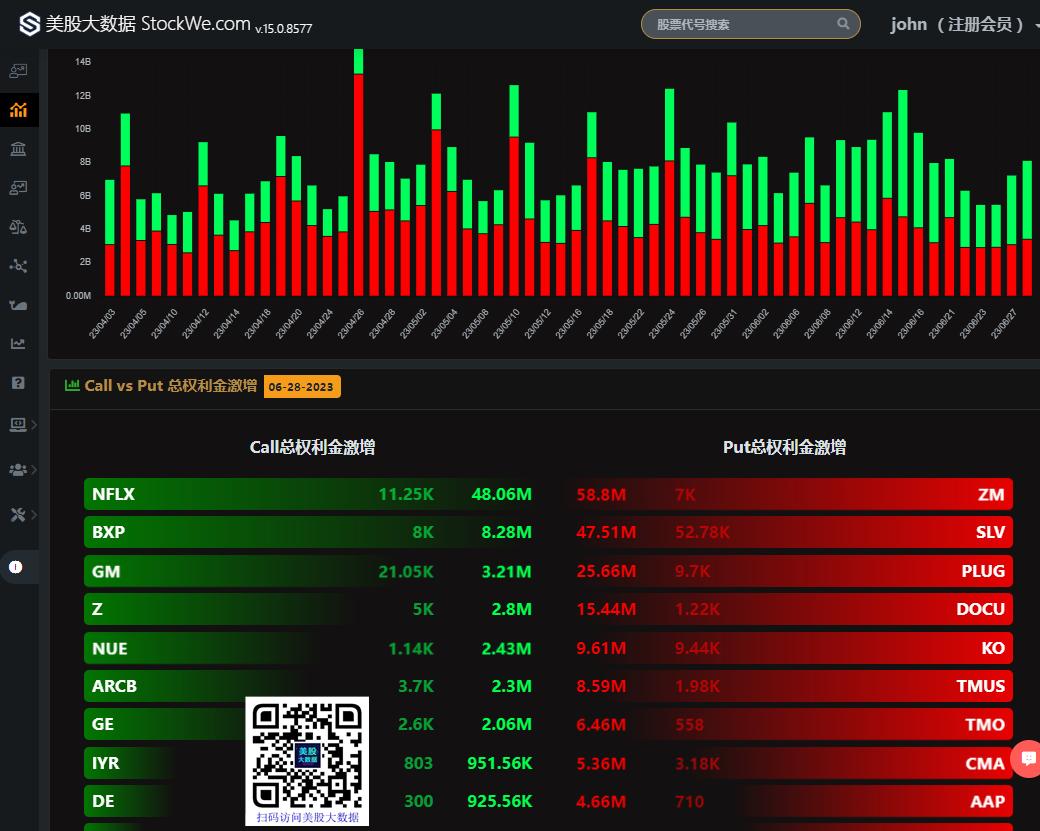
Task: Open the balance scales sidebar icon
Action: (19, 227)
